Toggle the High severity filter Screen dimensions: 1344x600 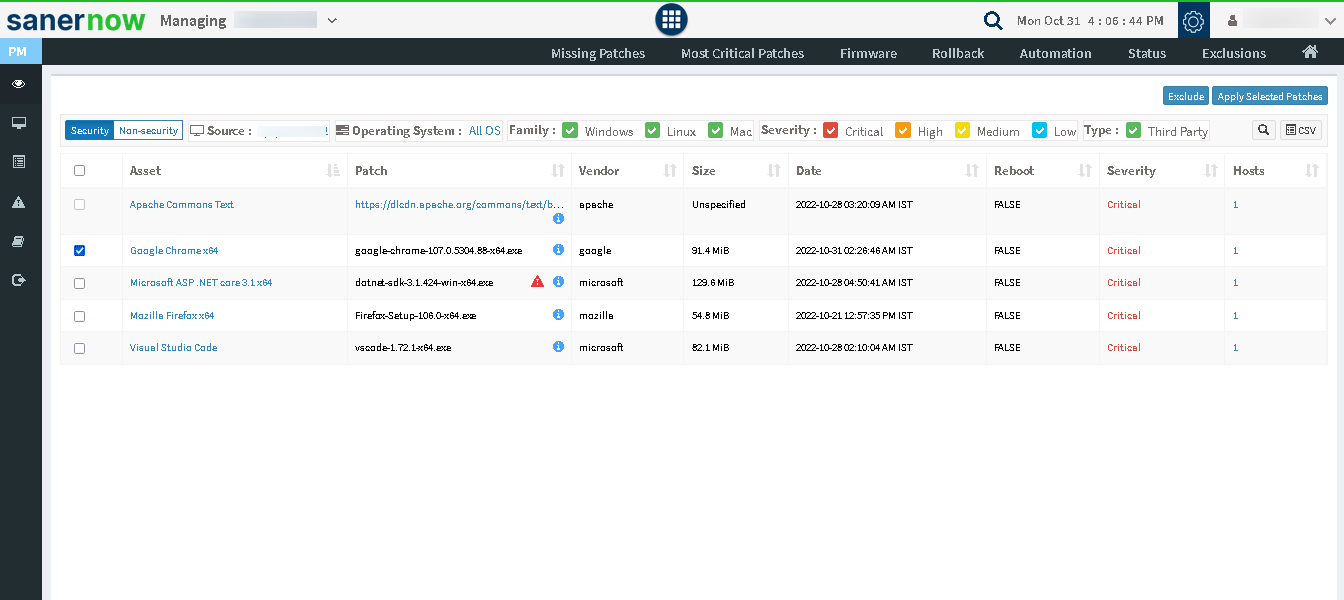click(903, 130)
